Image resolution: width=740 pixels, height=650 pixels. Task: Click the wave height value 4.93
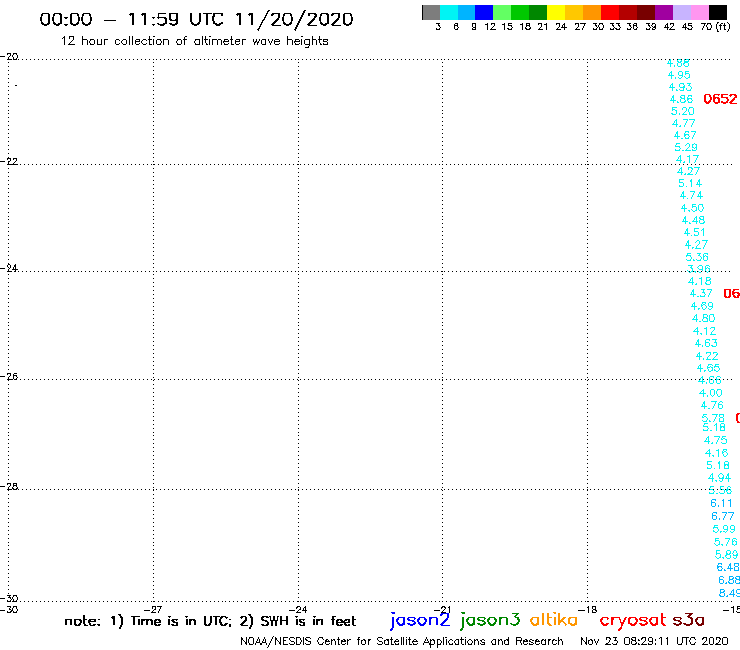click(x=681, y=87)
